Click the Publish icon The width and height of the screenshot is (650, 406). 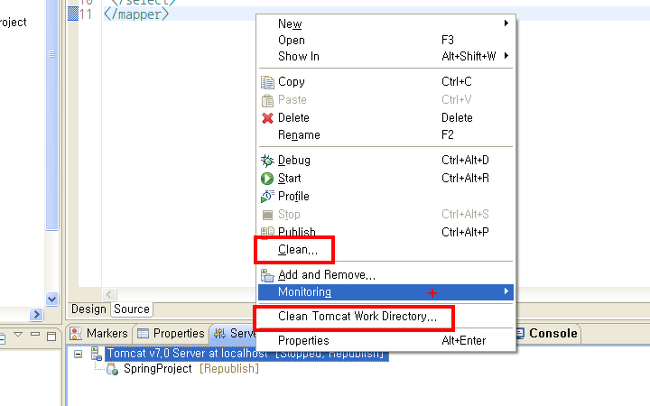[x=267, y=232]
